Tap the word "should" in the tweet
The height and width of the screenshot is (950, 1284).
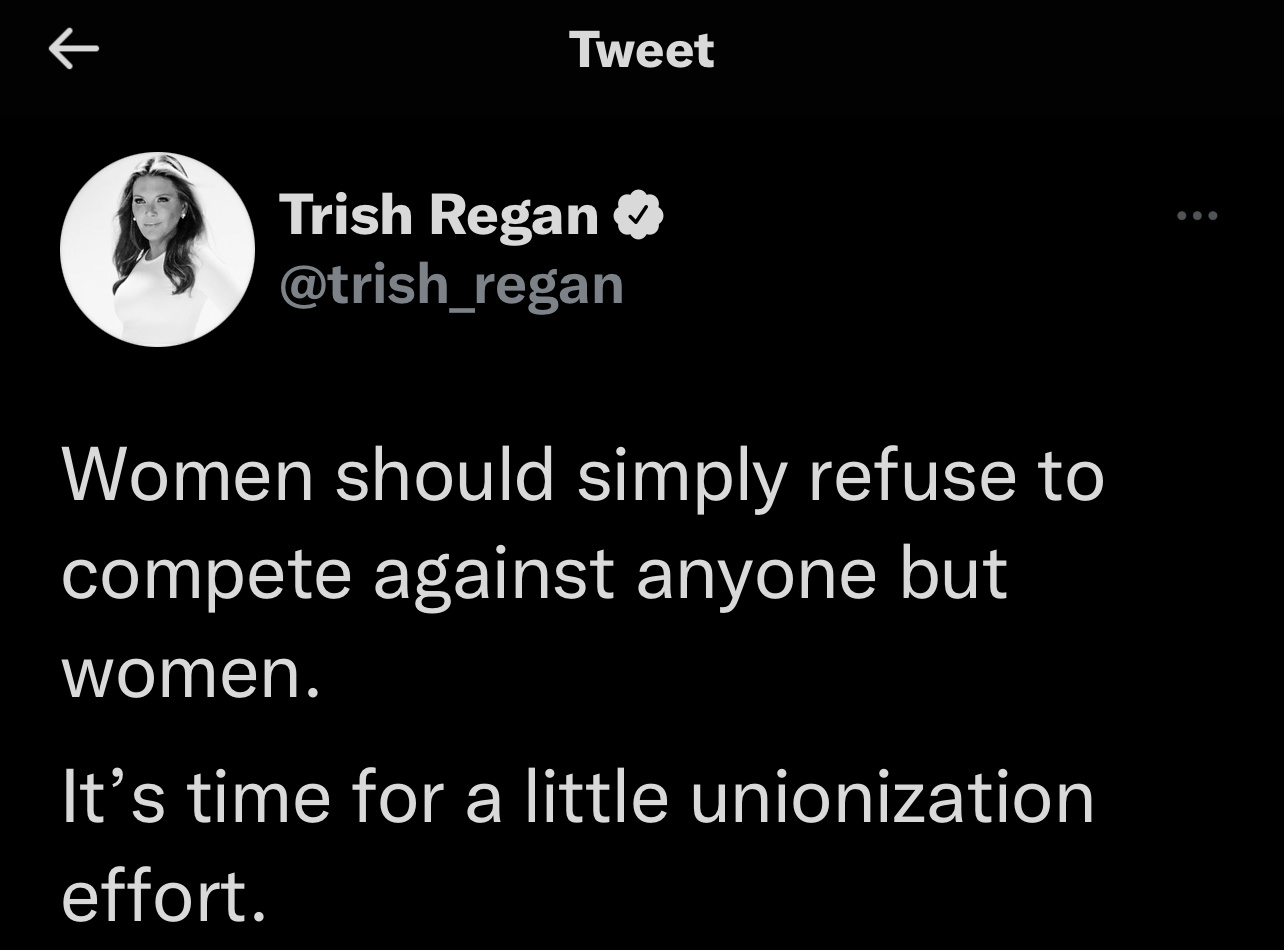(444, 474)
